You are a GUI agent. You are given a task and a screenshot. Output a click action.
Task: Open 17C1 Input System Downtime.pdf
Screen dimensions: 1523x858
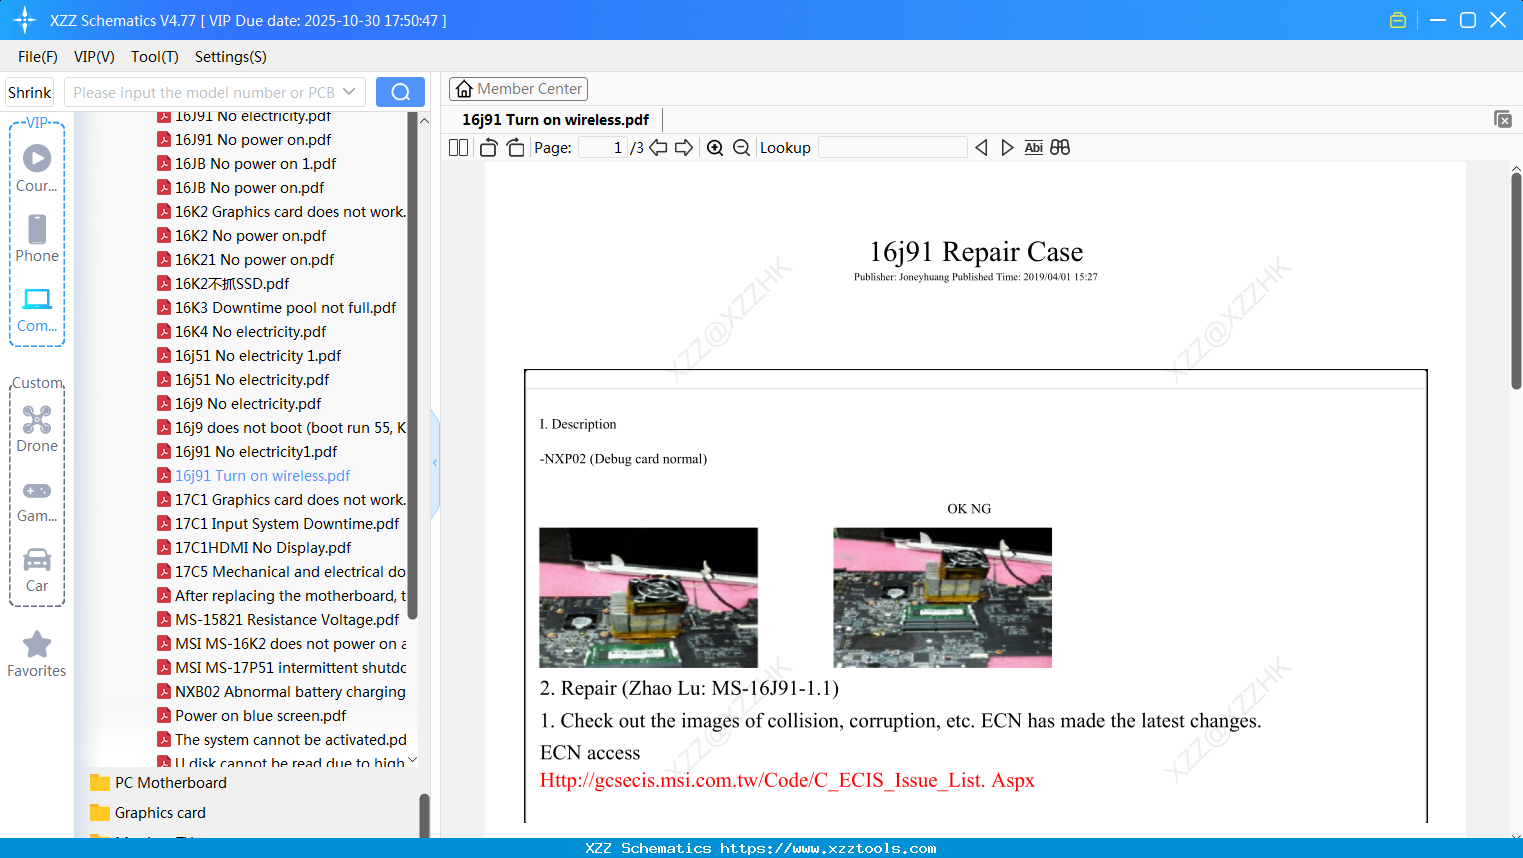(x=286, y=524)
